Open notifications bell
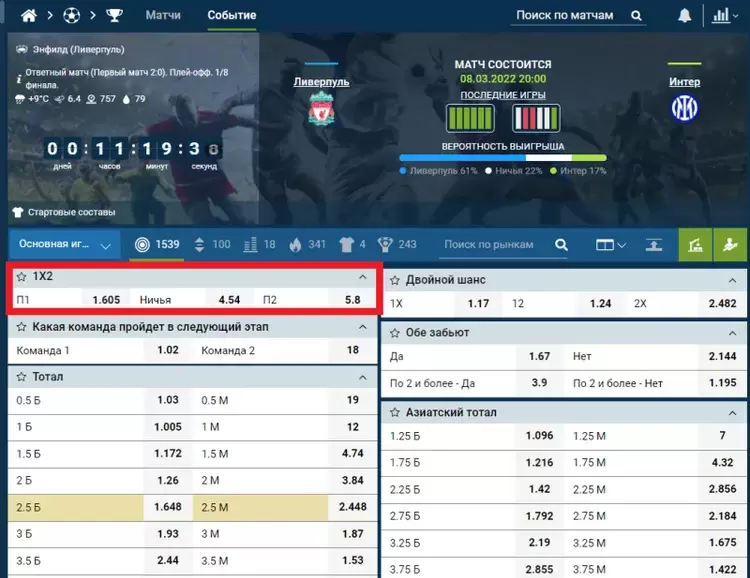750x578 pixels. (684, 15)
